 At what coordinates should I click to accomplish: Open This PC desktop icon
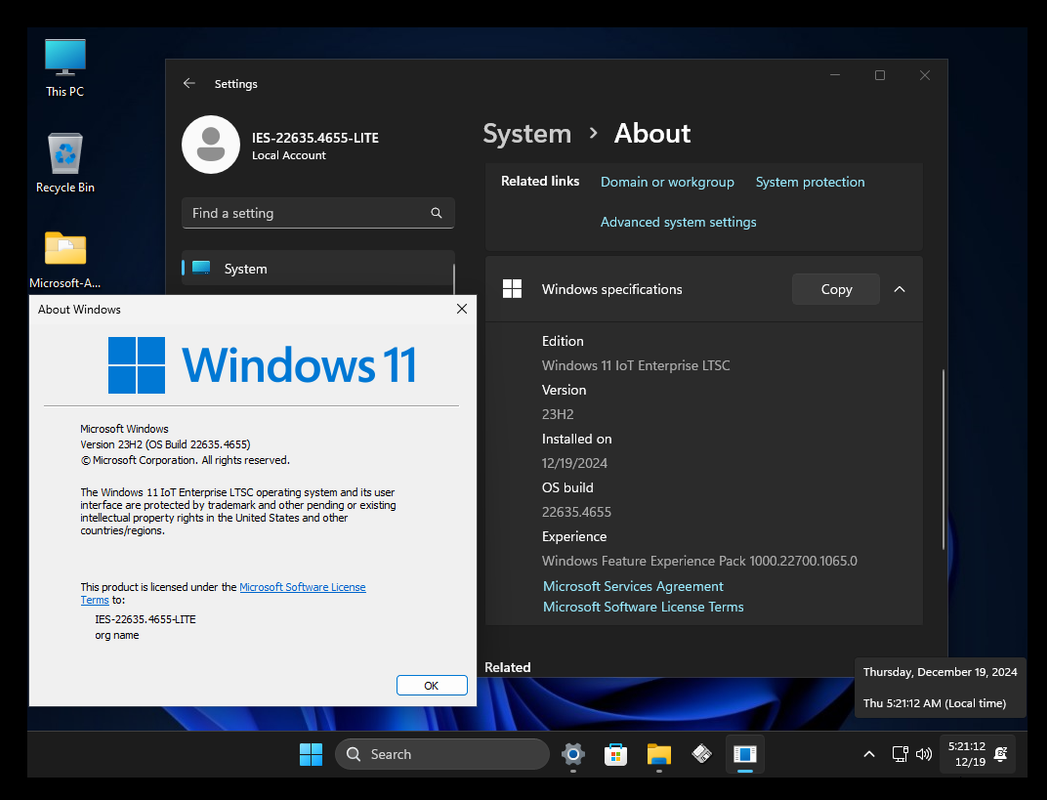(x=65, y=68)
